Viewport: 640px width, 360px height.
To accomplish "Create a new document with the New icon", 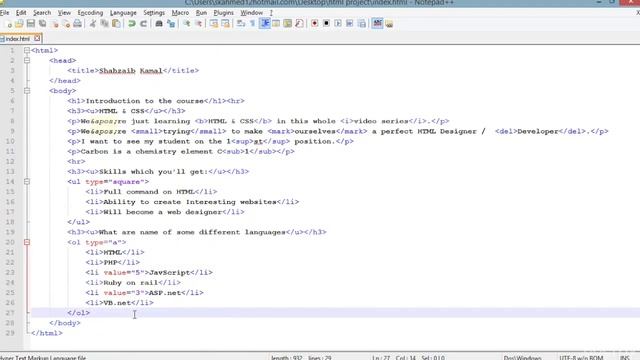I will [8, 24].
